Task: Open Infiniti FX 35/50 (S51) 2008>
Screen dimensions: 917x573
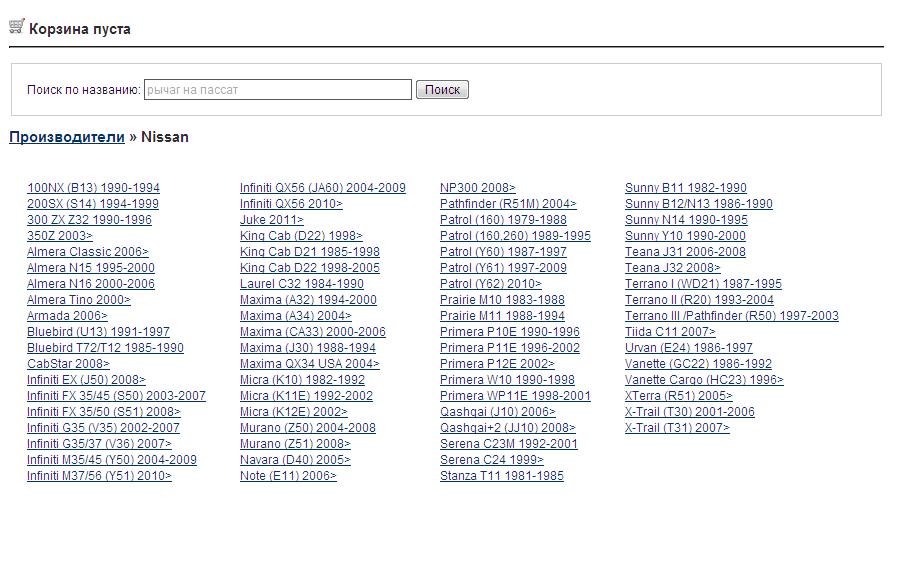Action: [104, 412]
